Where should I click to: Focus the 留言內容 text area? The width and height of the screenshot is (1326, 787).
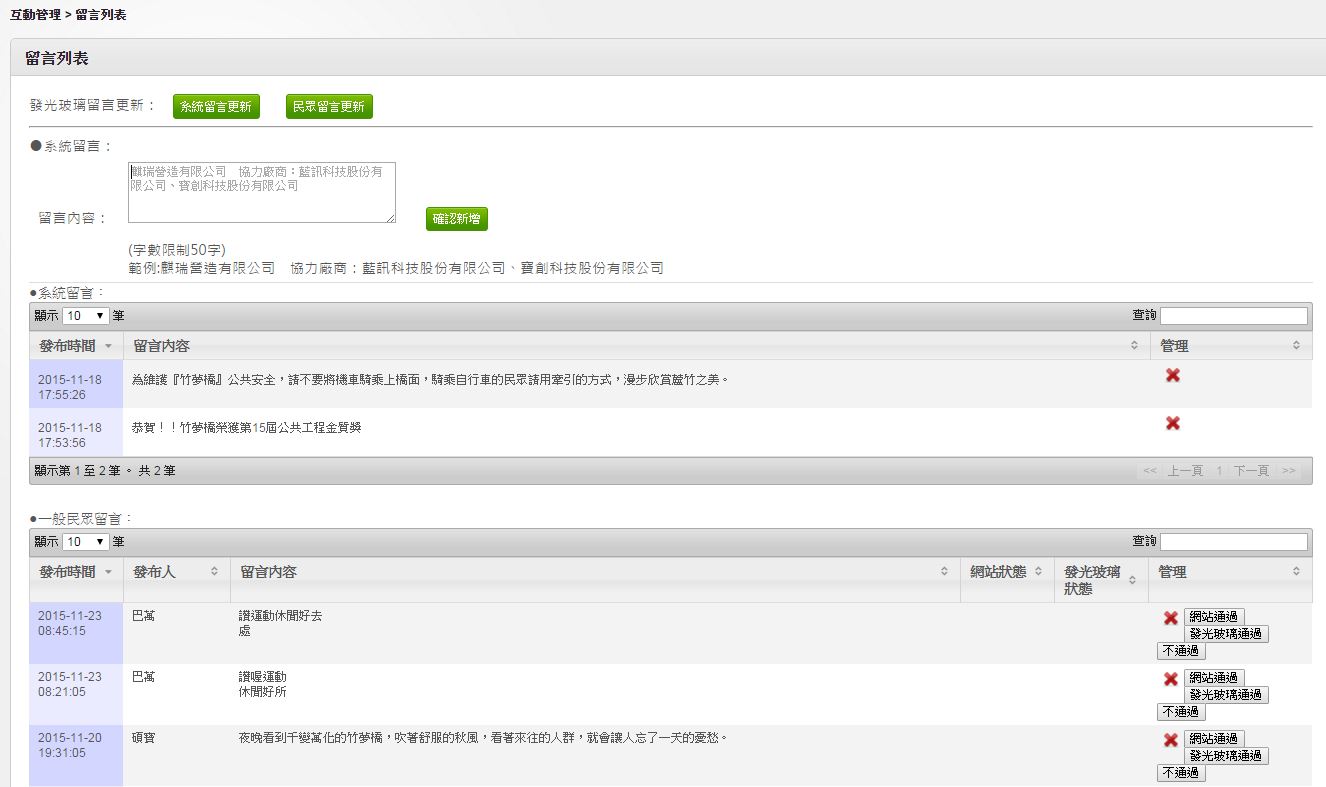coord(262,193)
